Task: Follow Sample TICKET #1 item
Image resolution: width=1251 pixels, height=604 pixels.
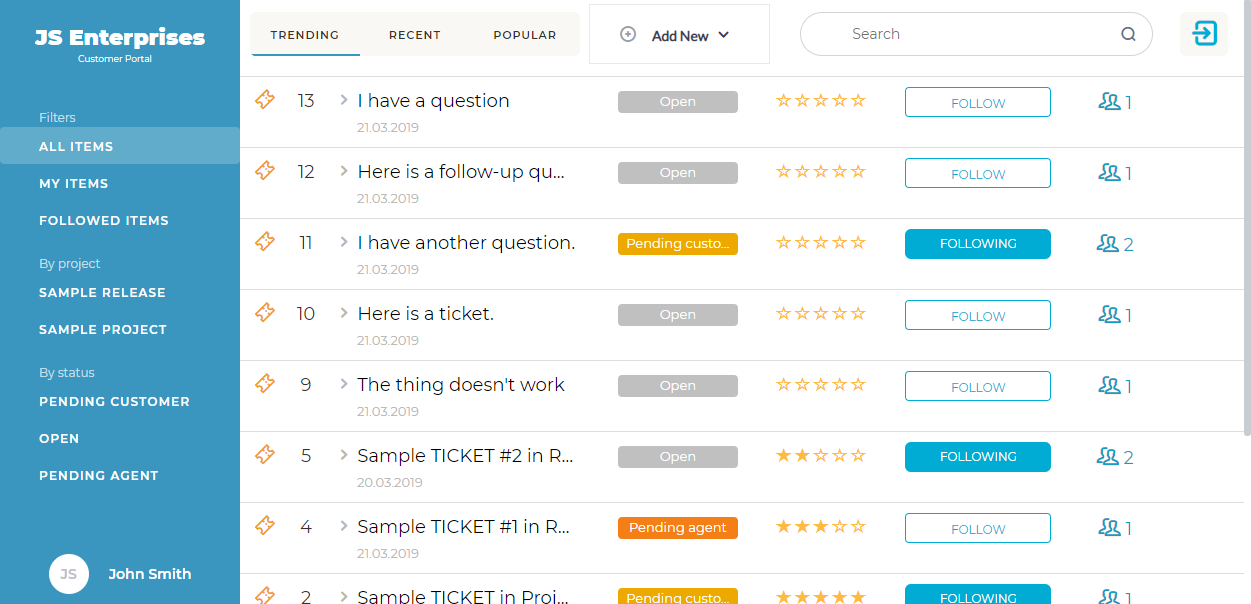Action: (x=978, y=529)
